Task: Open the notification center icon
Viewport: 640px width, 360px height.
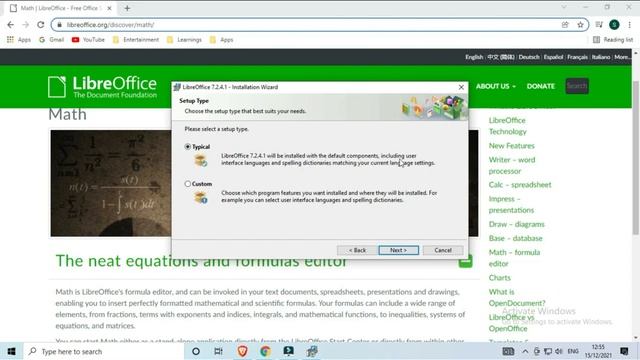Action: click(624, 351)
